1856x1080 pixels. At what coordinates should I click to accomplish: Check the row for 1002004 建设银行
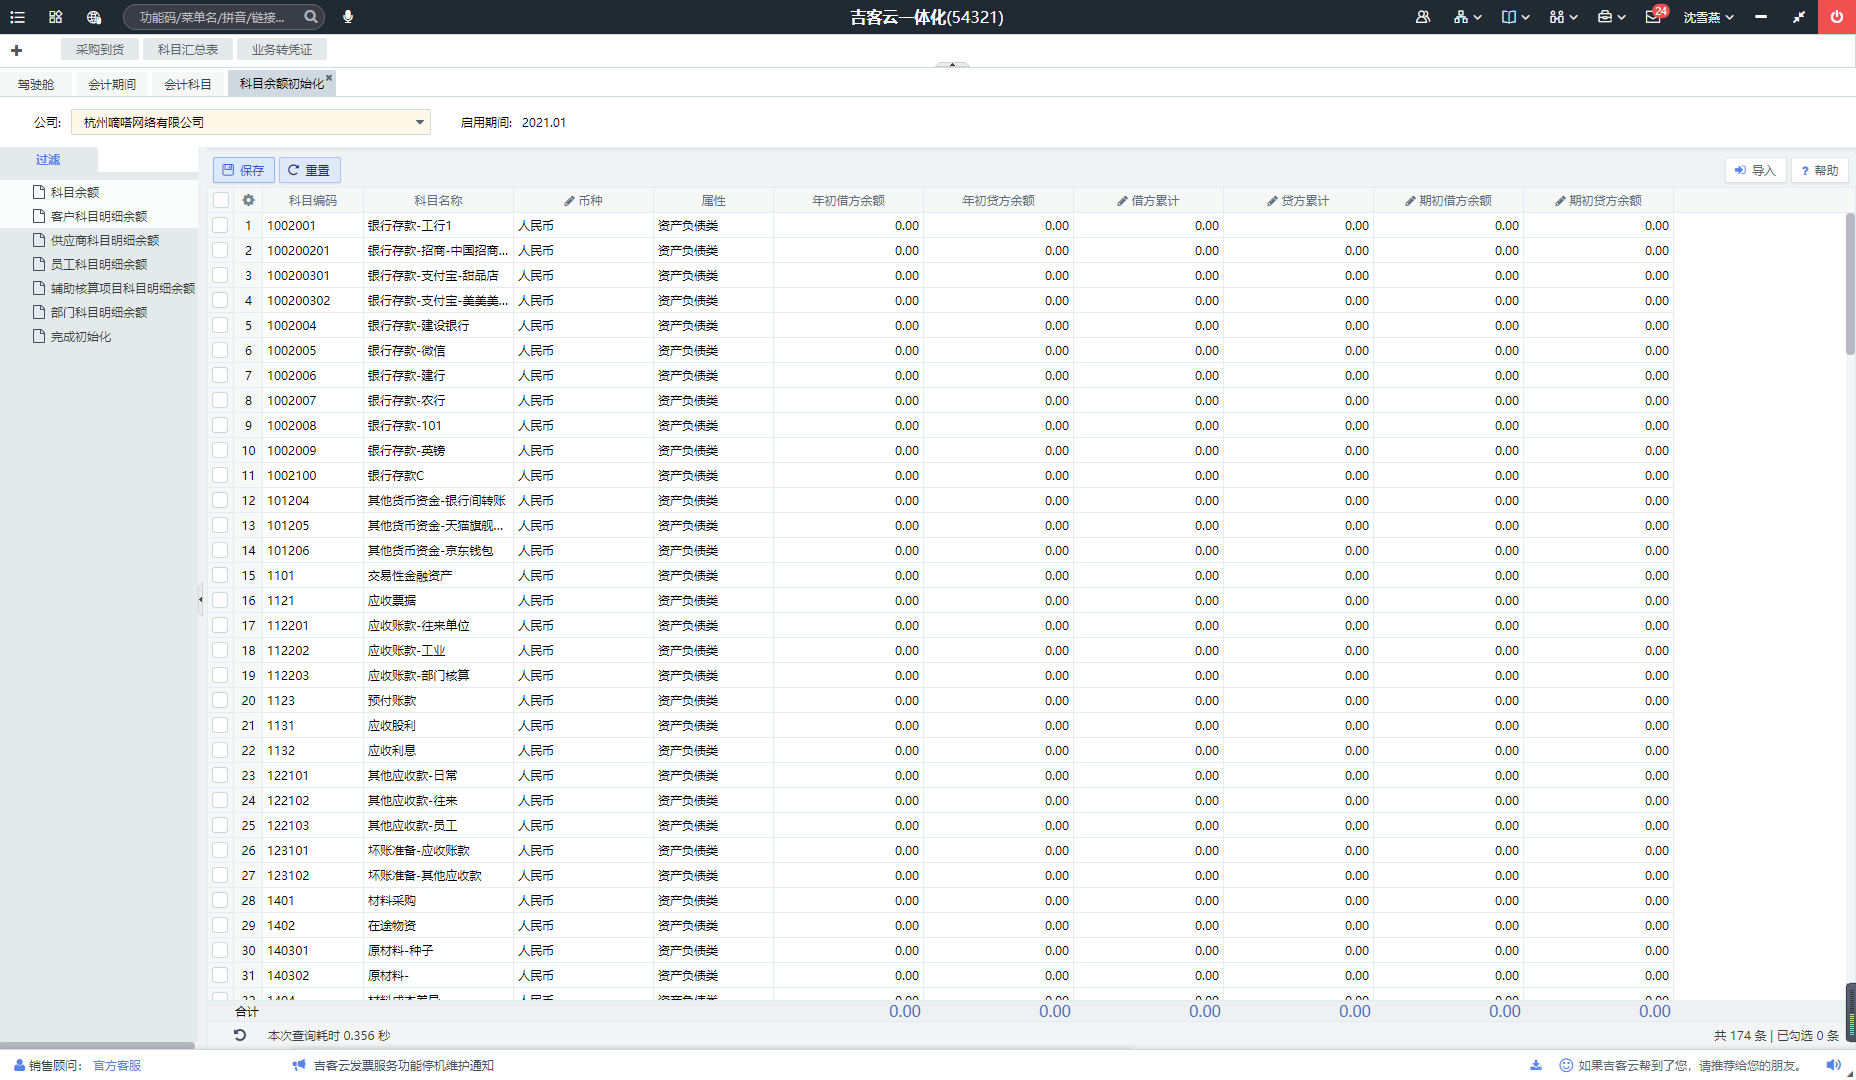point(221,325)
